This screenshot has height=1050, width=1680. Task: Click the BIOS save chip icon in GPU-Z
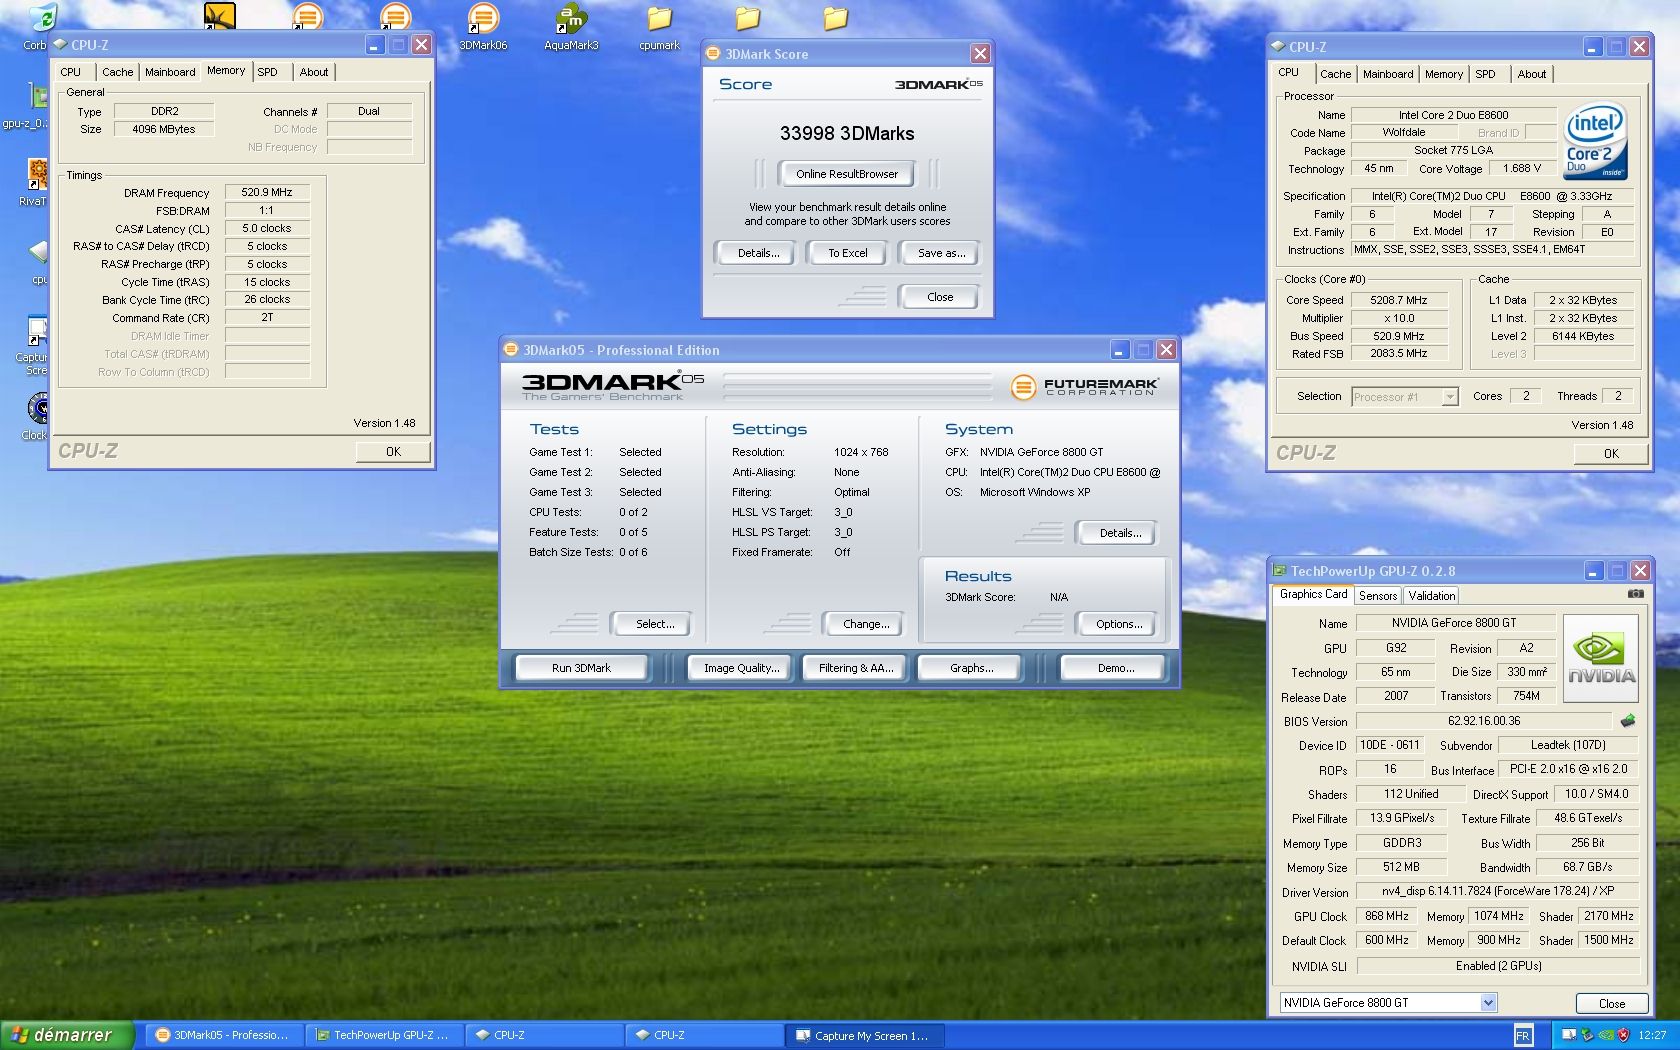[x=1628, y=720]
